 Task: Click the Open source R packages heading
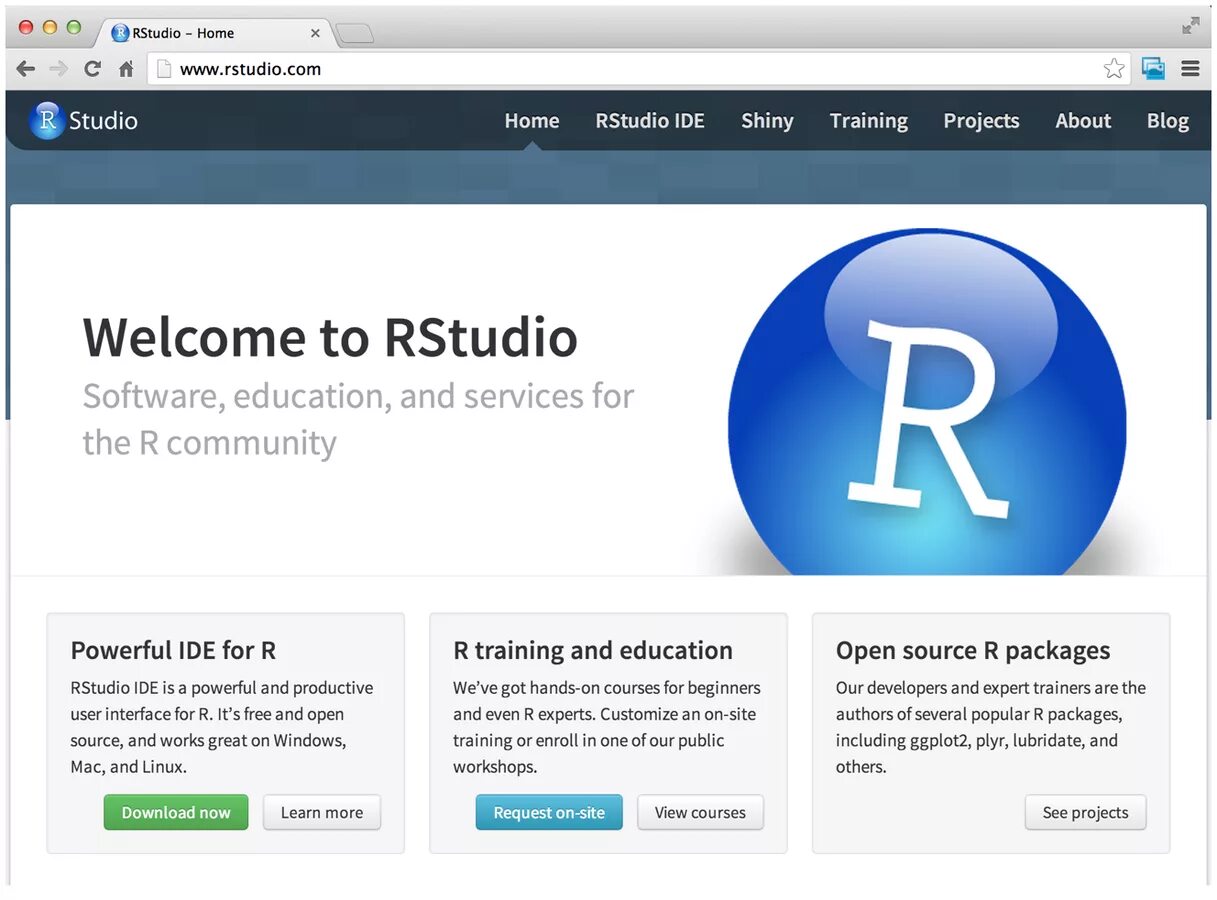973,650
